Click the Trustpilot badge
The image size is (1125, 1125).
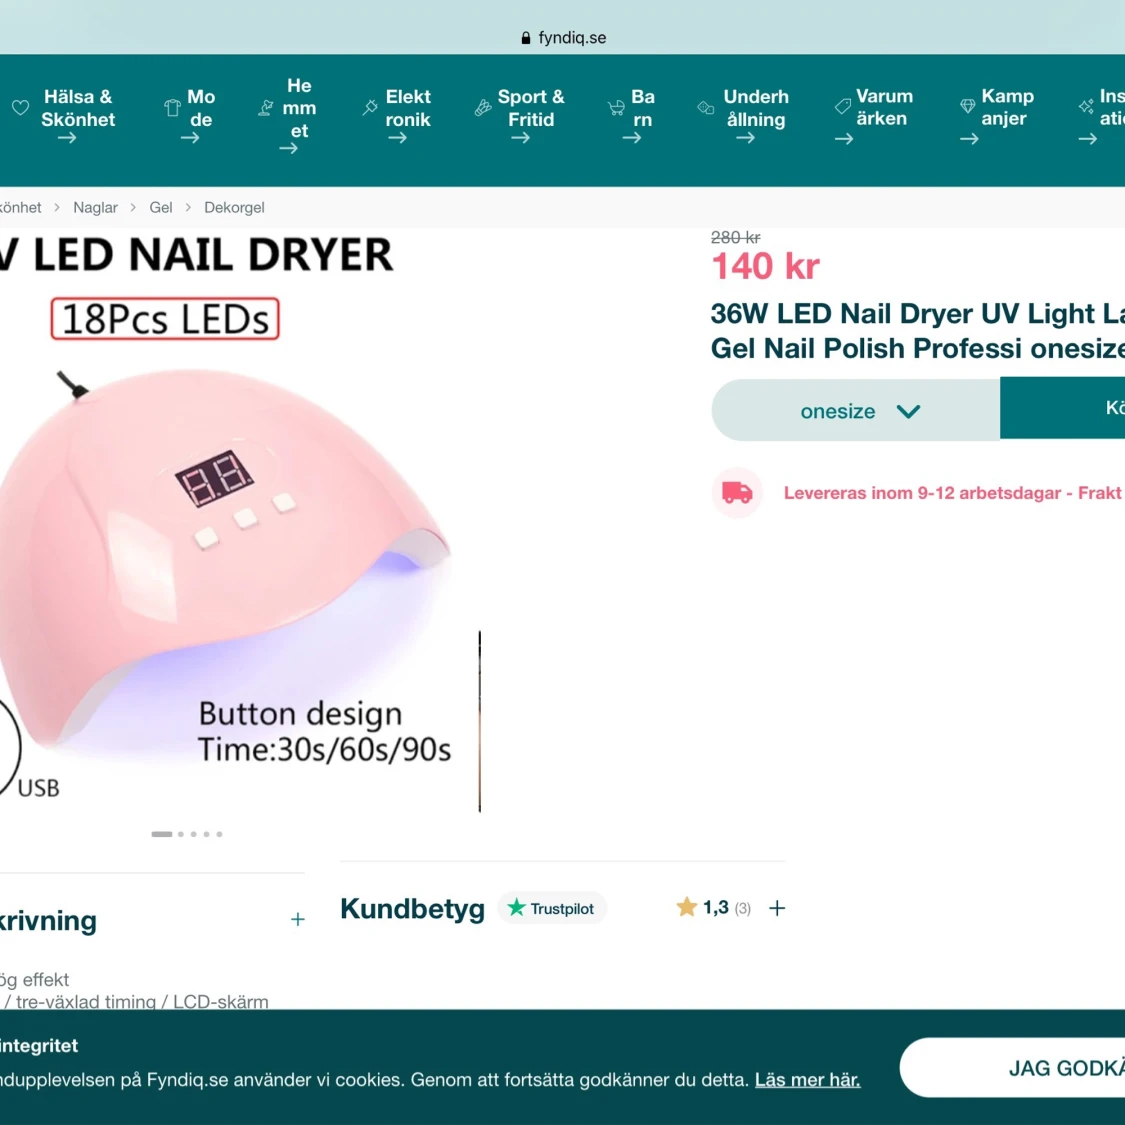coord(552,908)
